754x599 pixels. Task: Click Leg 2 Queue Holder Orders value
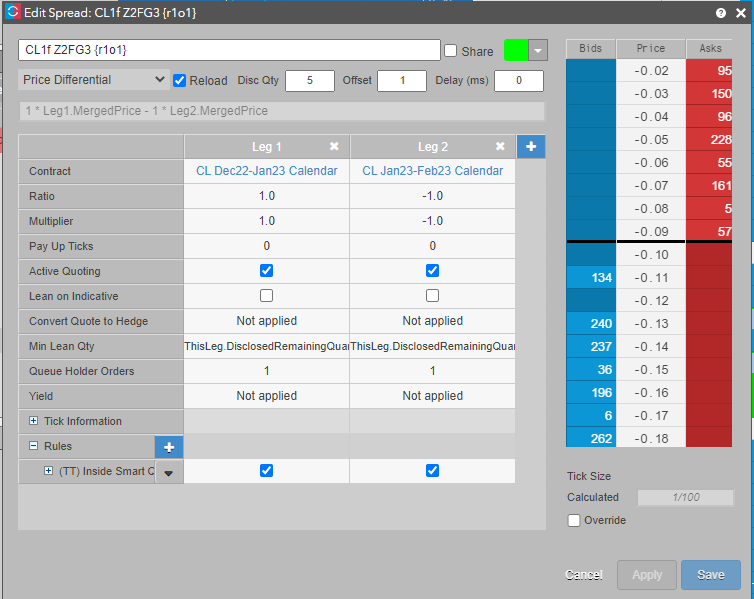click(432, 371)
